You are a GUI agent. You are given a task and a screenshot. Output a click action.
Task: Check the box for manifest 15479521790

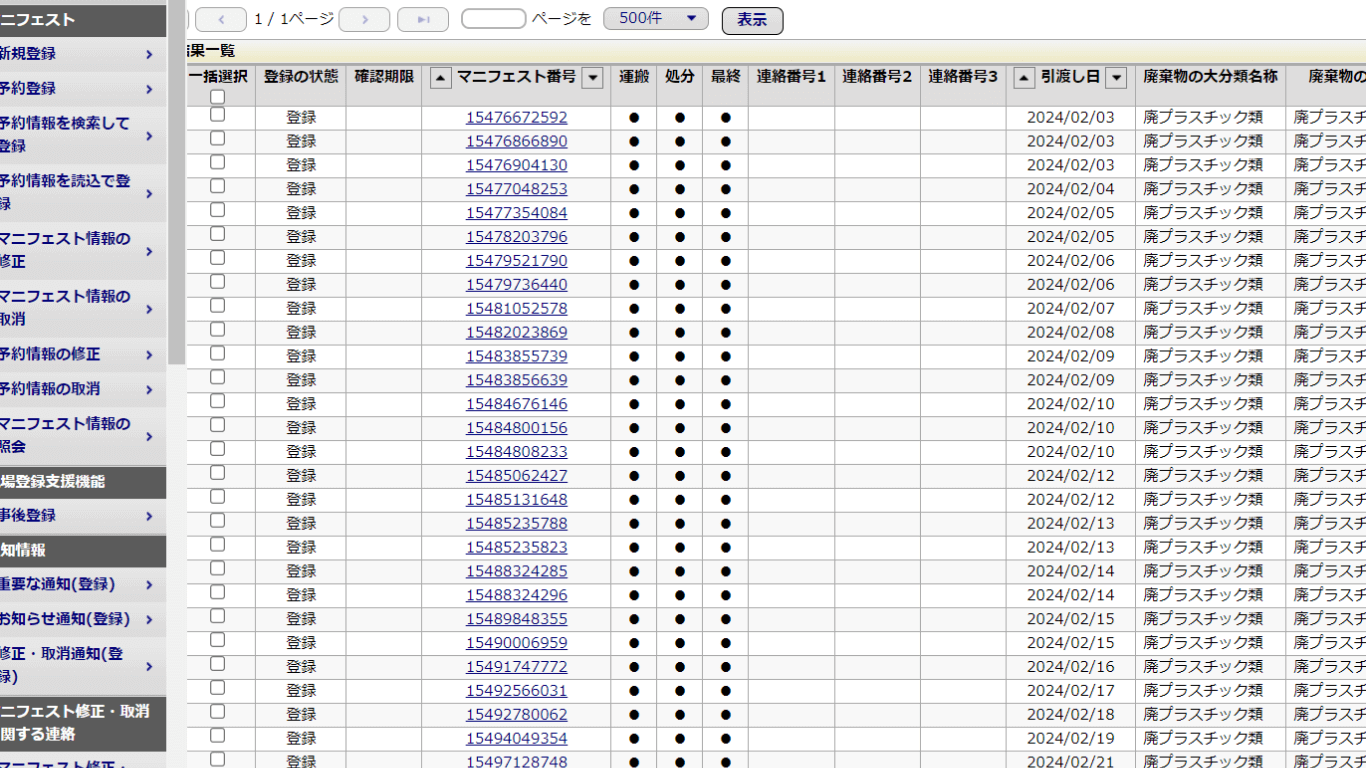[217, 258]
